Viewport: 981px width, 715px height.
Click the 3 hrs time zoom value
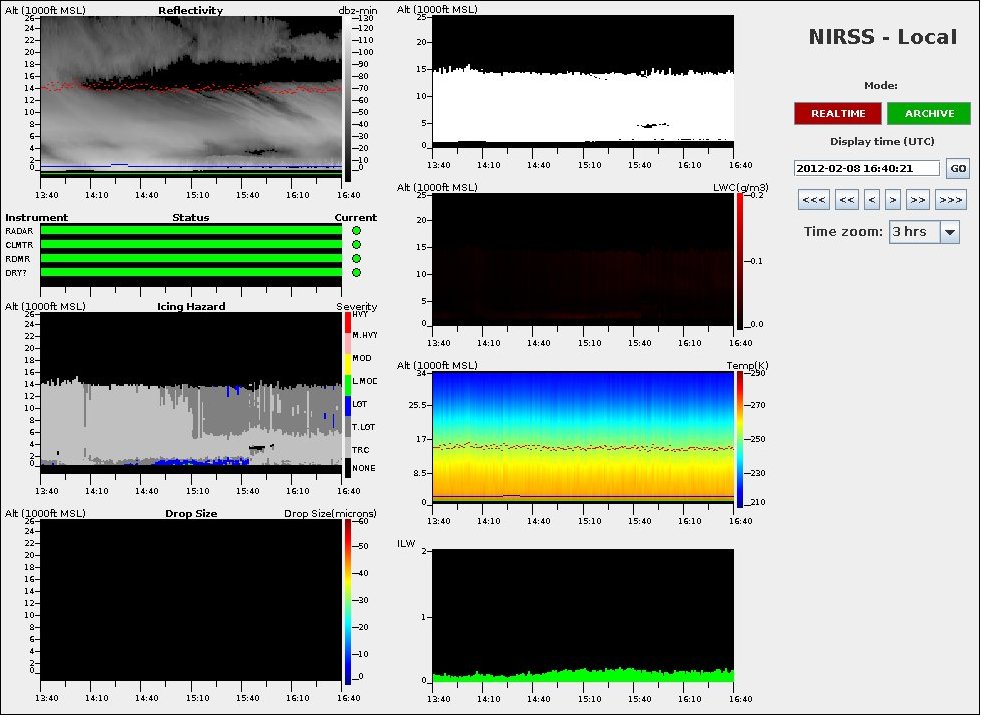pyautogui.click(x=912, y=232)
